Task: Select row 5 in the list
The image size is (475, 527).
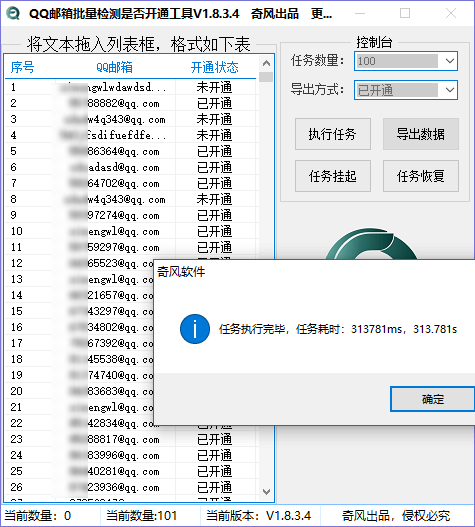Action: pyautogui.click(x=130, y=151)
